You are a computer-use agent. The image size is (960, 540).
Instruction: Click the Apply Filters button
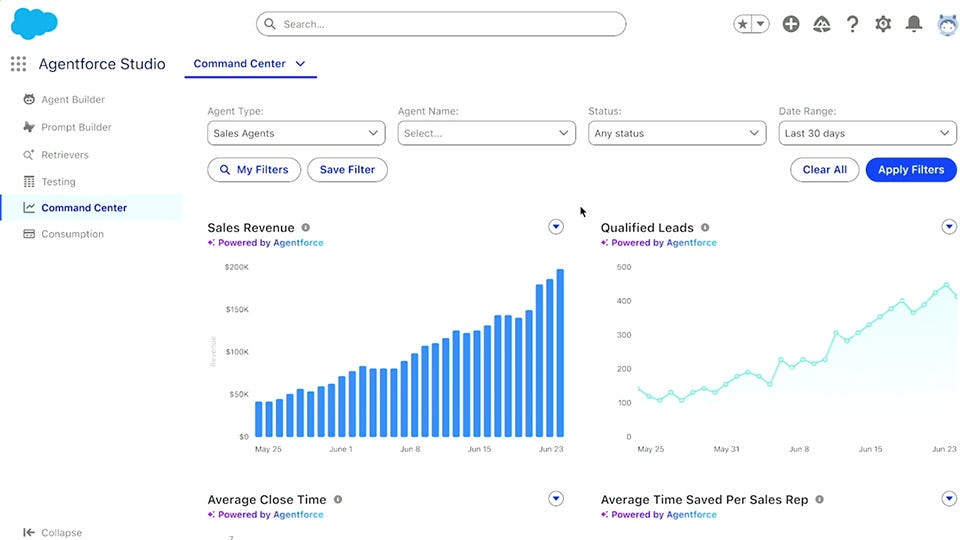[x=911, y=170]
